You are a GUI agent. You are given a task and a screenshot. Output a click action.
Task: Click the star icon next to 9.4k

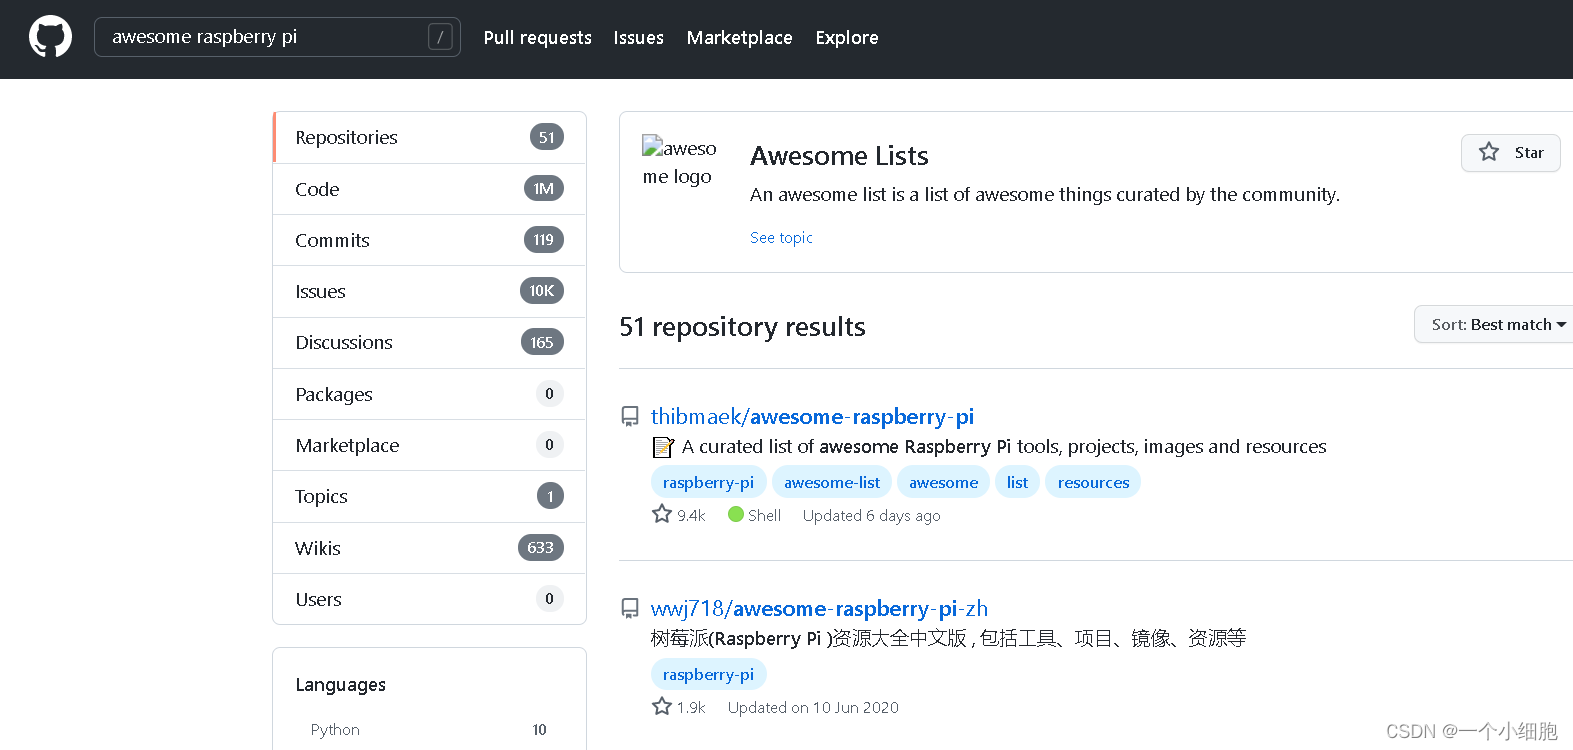[x=662, y=514]
